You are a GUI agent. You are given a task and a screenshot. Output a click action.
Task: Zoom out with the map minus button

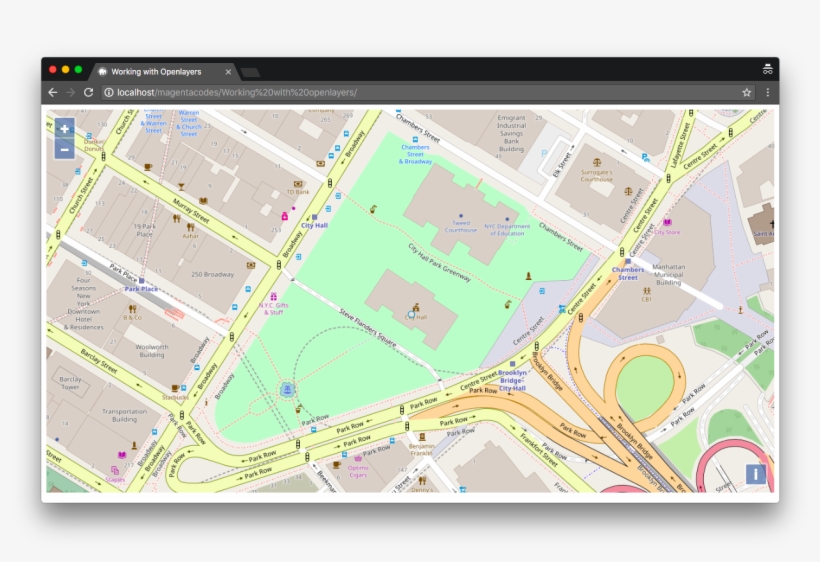(x=64, y=149)
